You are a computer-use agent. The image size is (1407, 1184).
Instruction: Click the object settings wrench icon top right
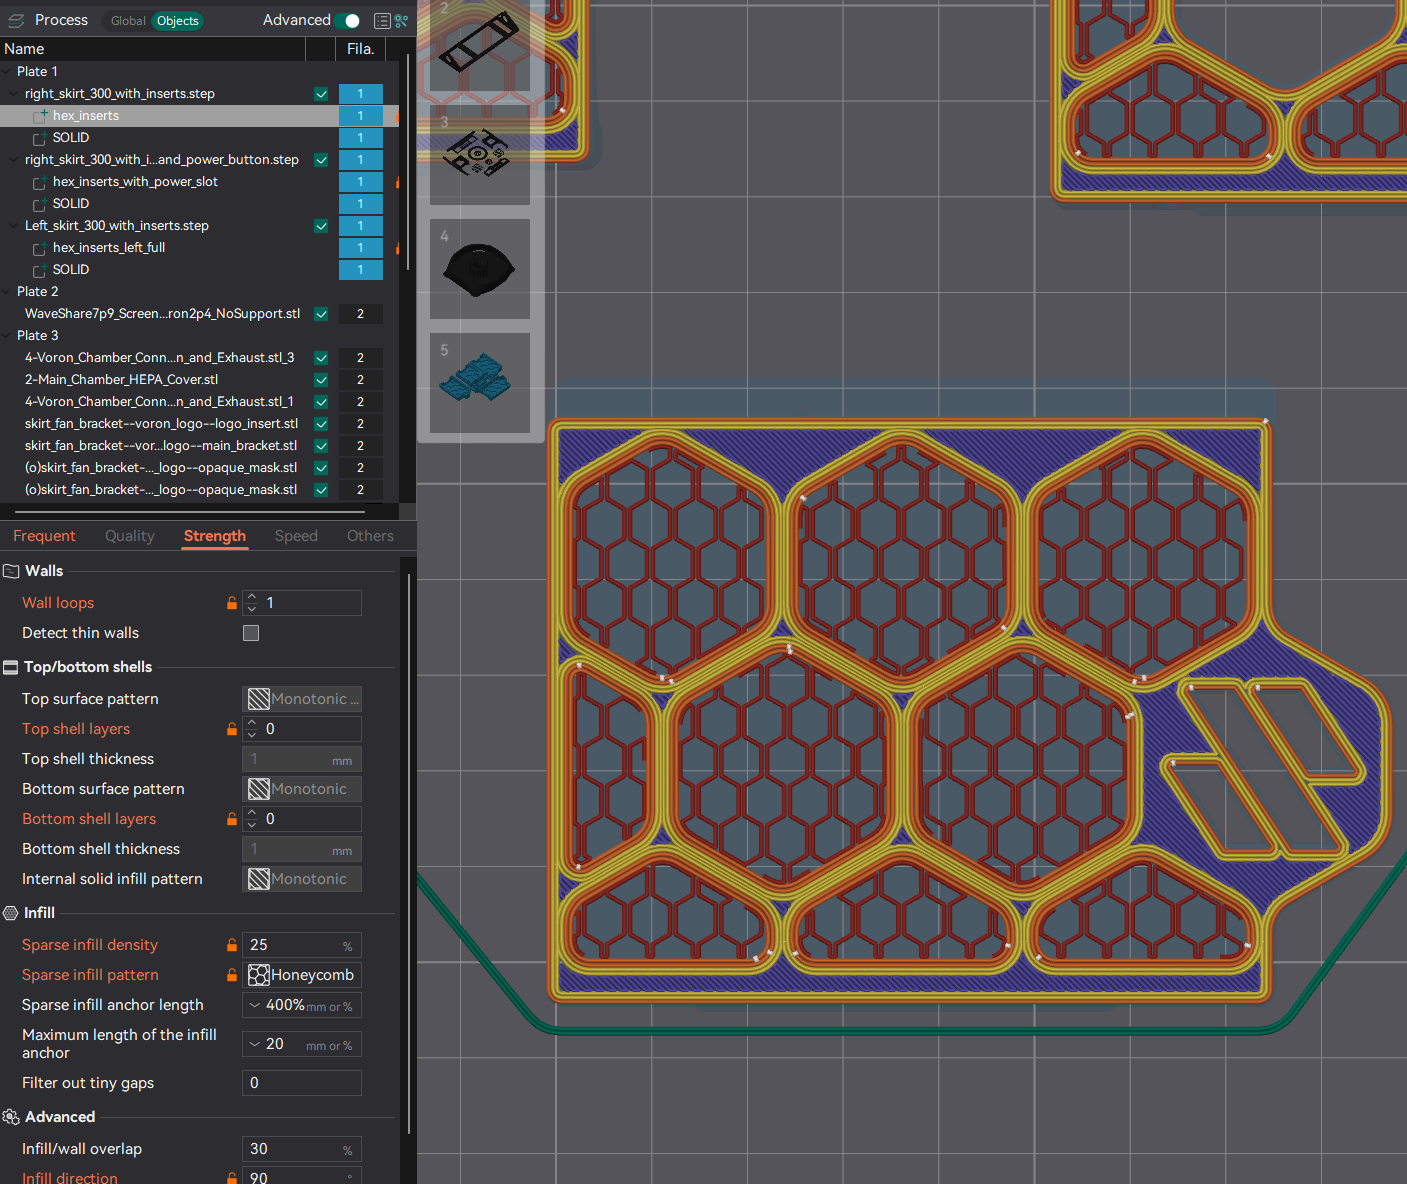(x=401, y=20)
